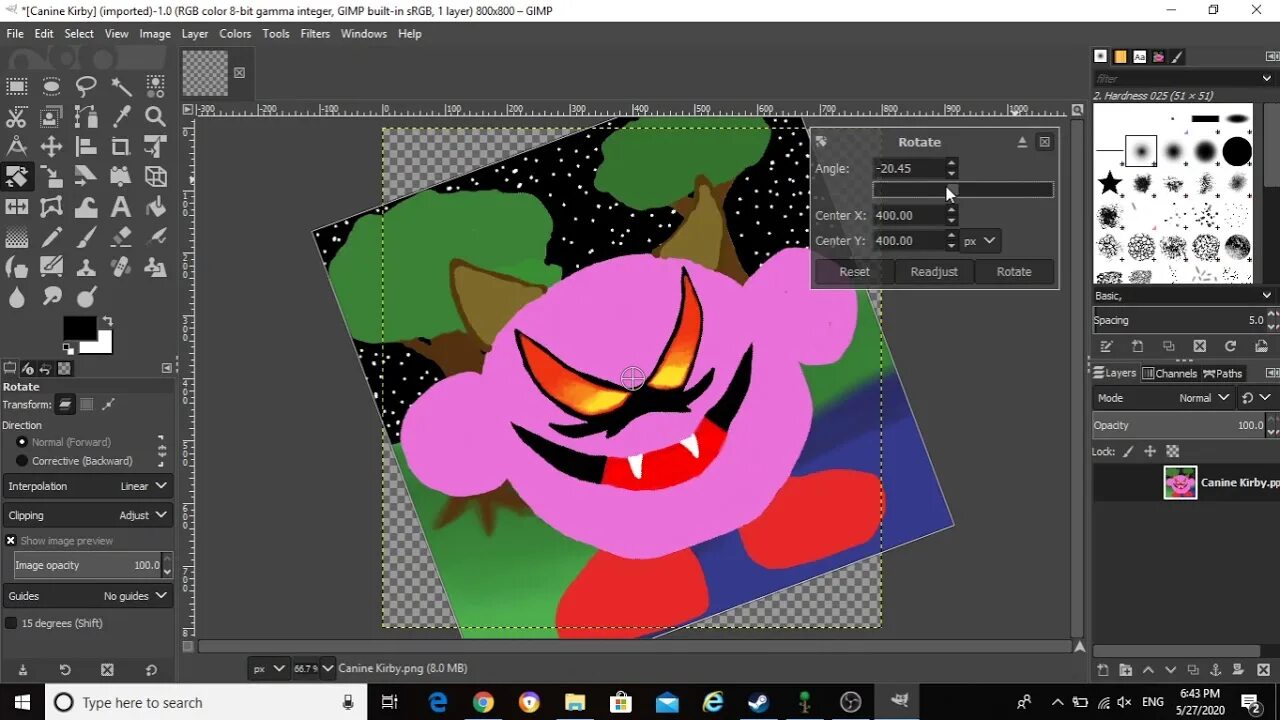This screenshot has width=1280, height=720.
Task: Enable 15 degrees (Shift) constraint
Action: tap(11, 623)
